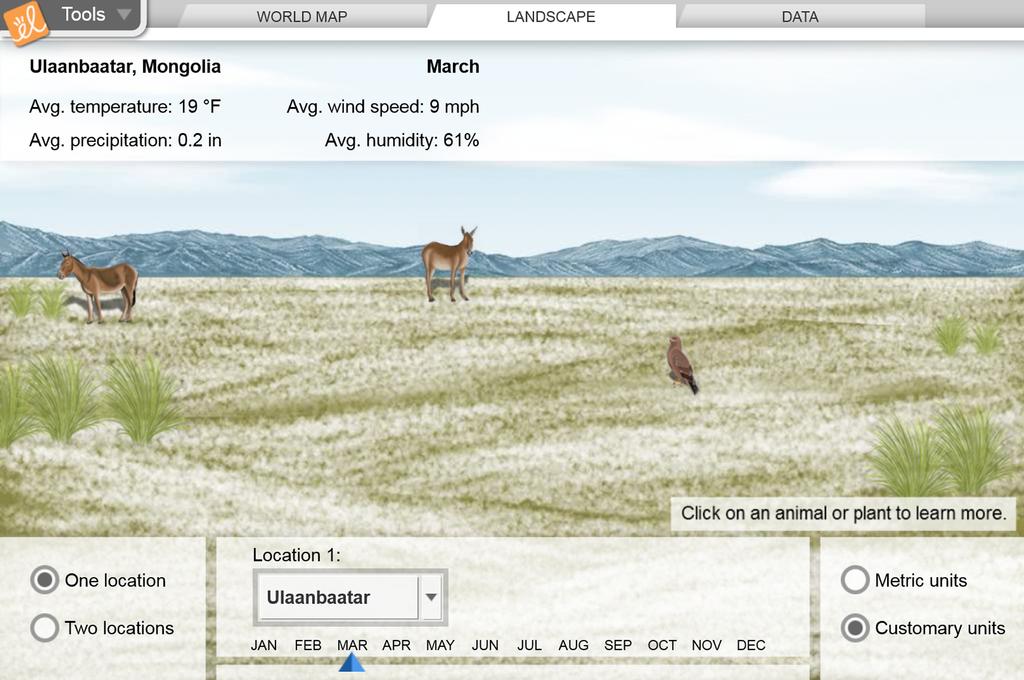
Task: Click the wild donkey on the left
Action: click(98, 286)
